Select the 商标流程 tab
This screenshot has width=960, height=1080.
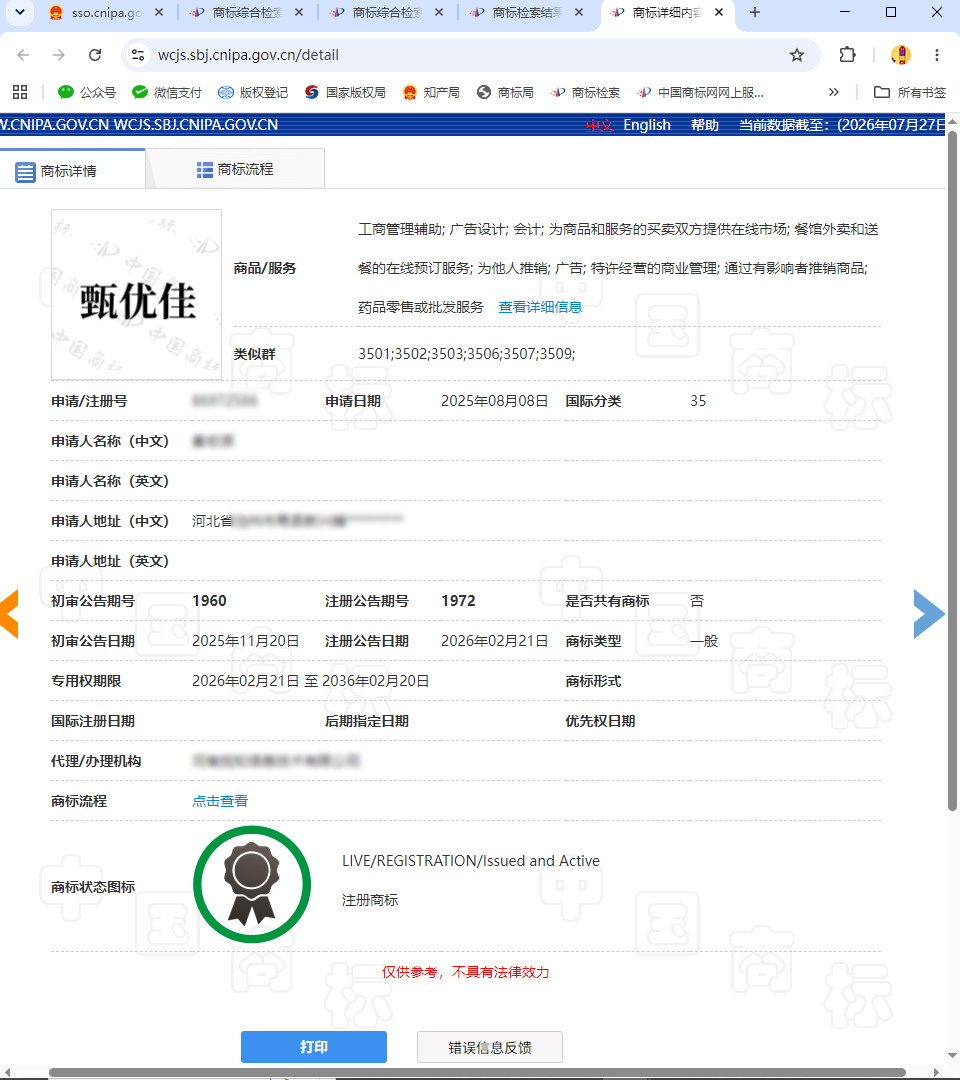[x=235, y=169]
